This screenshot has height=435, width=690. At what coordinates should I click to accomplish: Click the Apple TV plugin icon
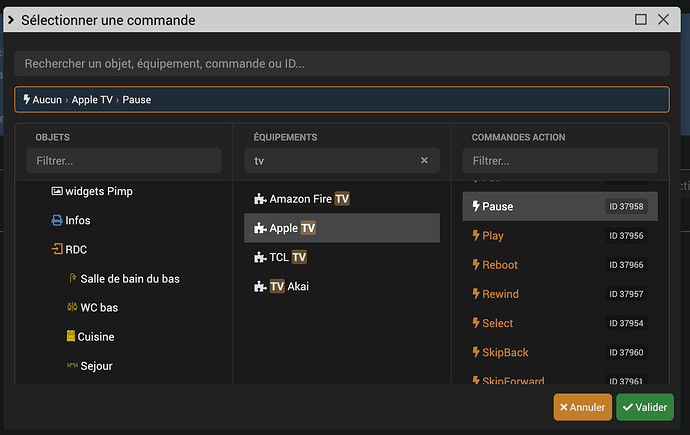pos(260,228)
